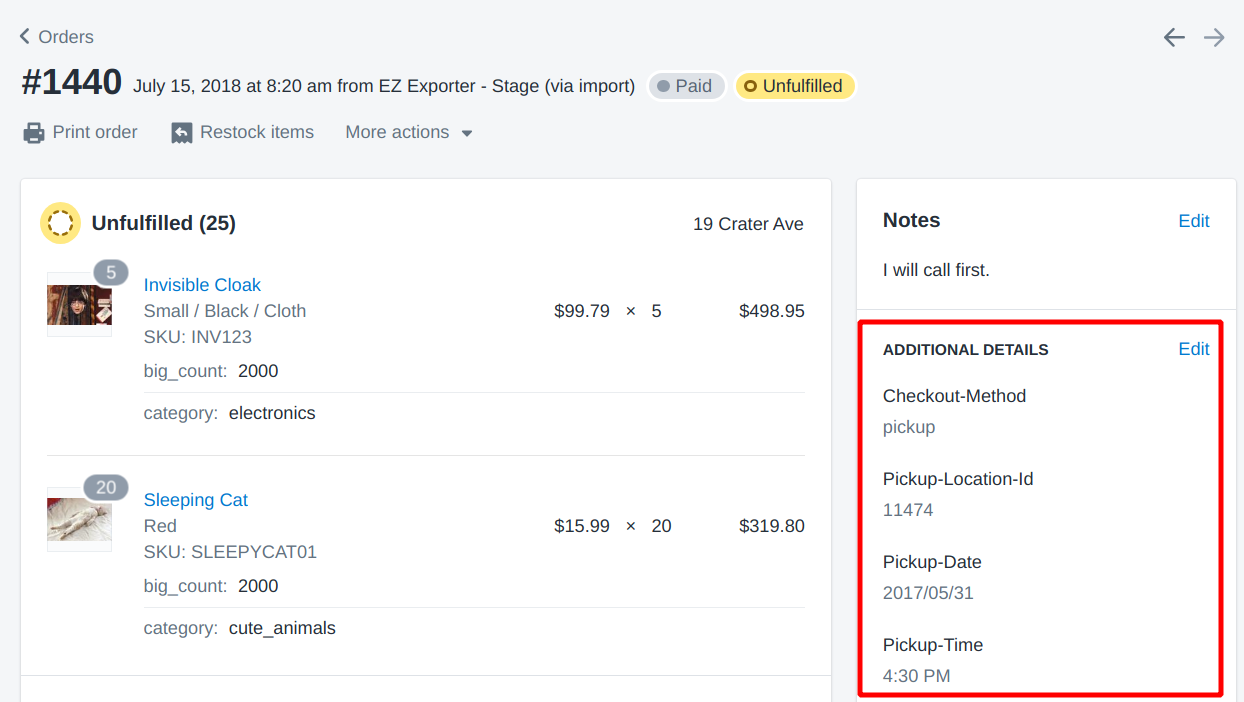
Task: Click order number #1440 heading
Action: (72, 83)
